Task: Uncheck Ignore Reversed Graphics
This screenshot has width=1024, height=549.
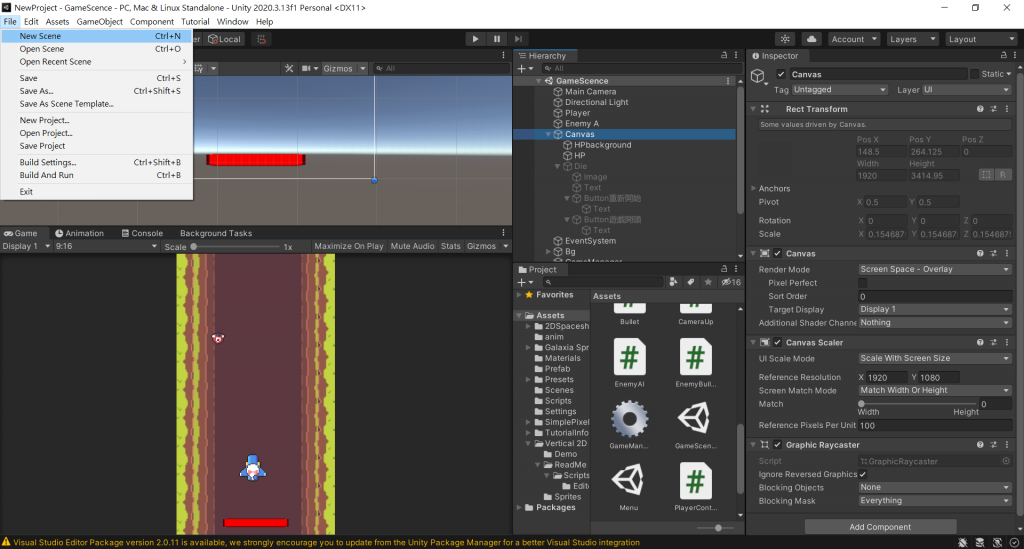Action: tap(863, 475)
